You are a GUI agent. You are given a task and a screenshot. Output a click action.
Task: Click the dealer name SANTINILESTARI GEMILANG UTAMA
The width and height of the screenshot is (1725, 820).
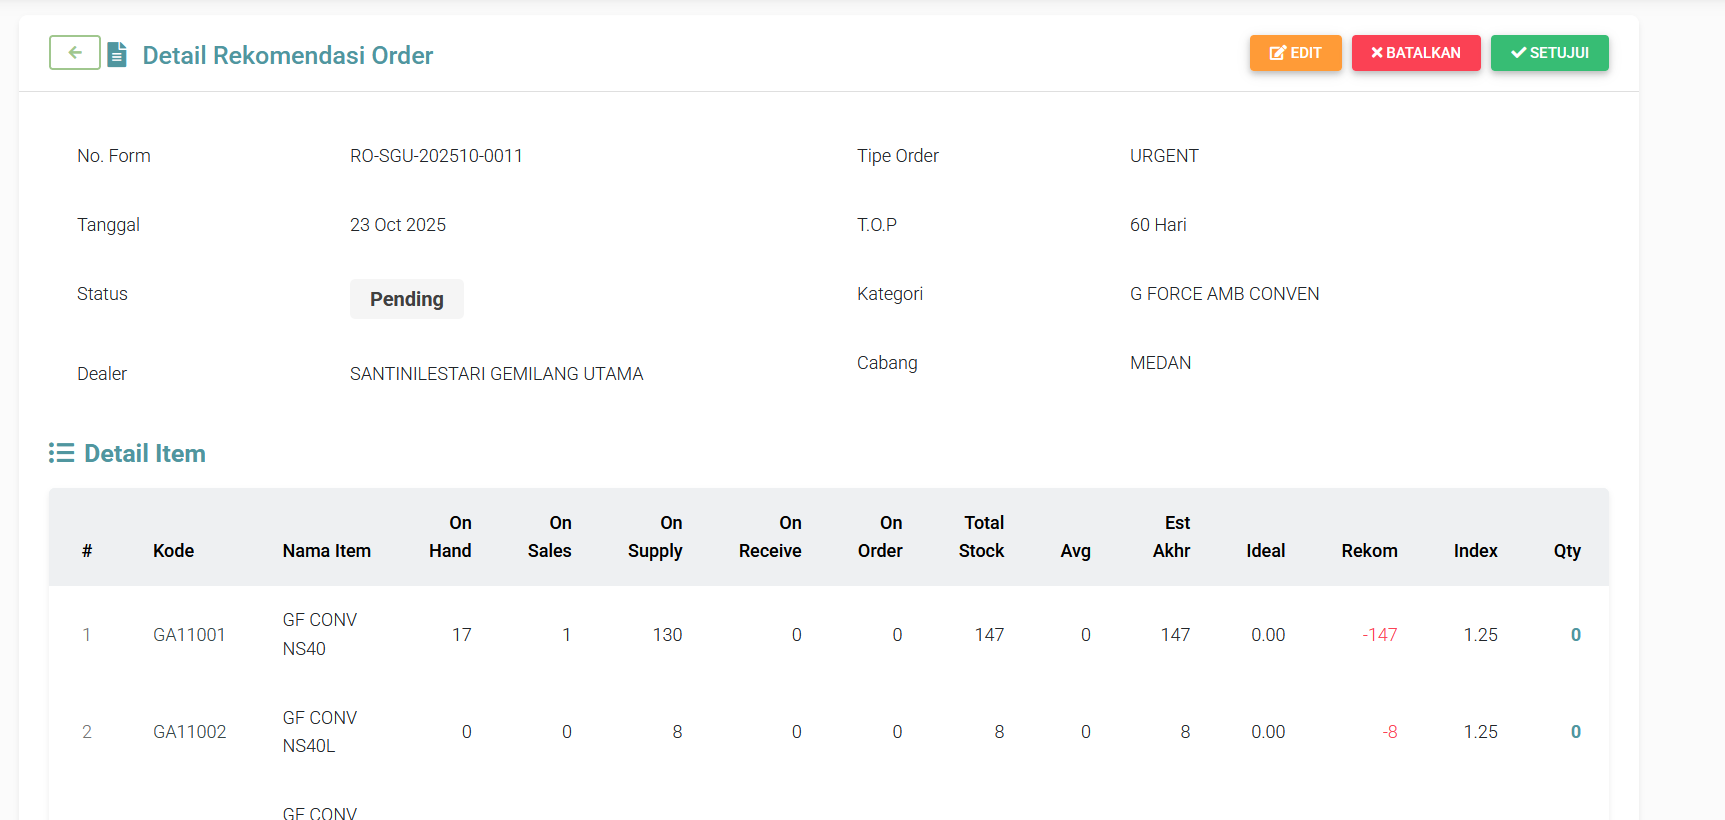[x=496, y=374]
